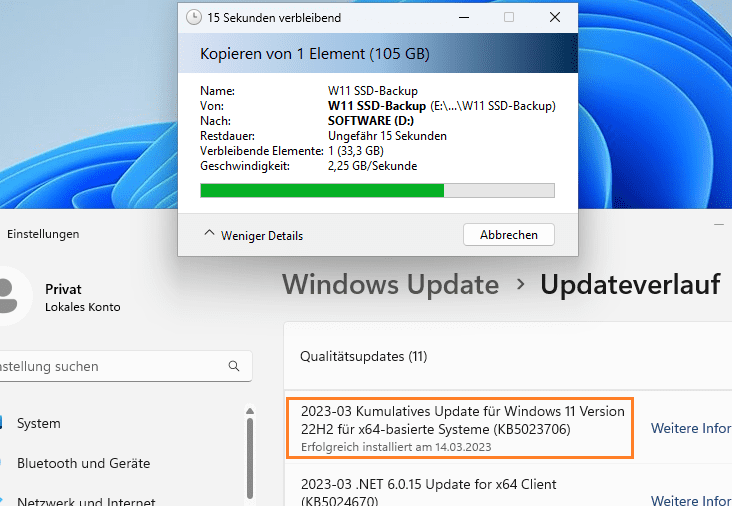The width and height of the screenshot is (732, 506).
Task: Click the sidebar scrollbar up arrow
Action: (x=250, y=411)
